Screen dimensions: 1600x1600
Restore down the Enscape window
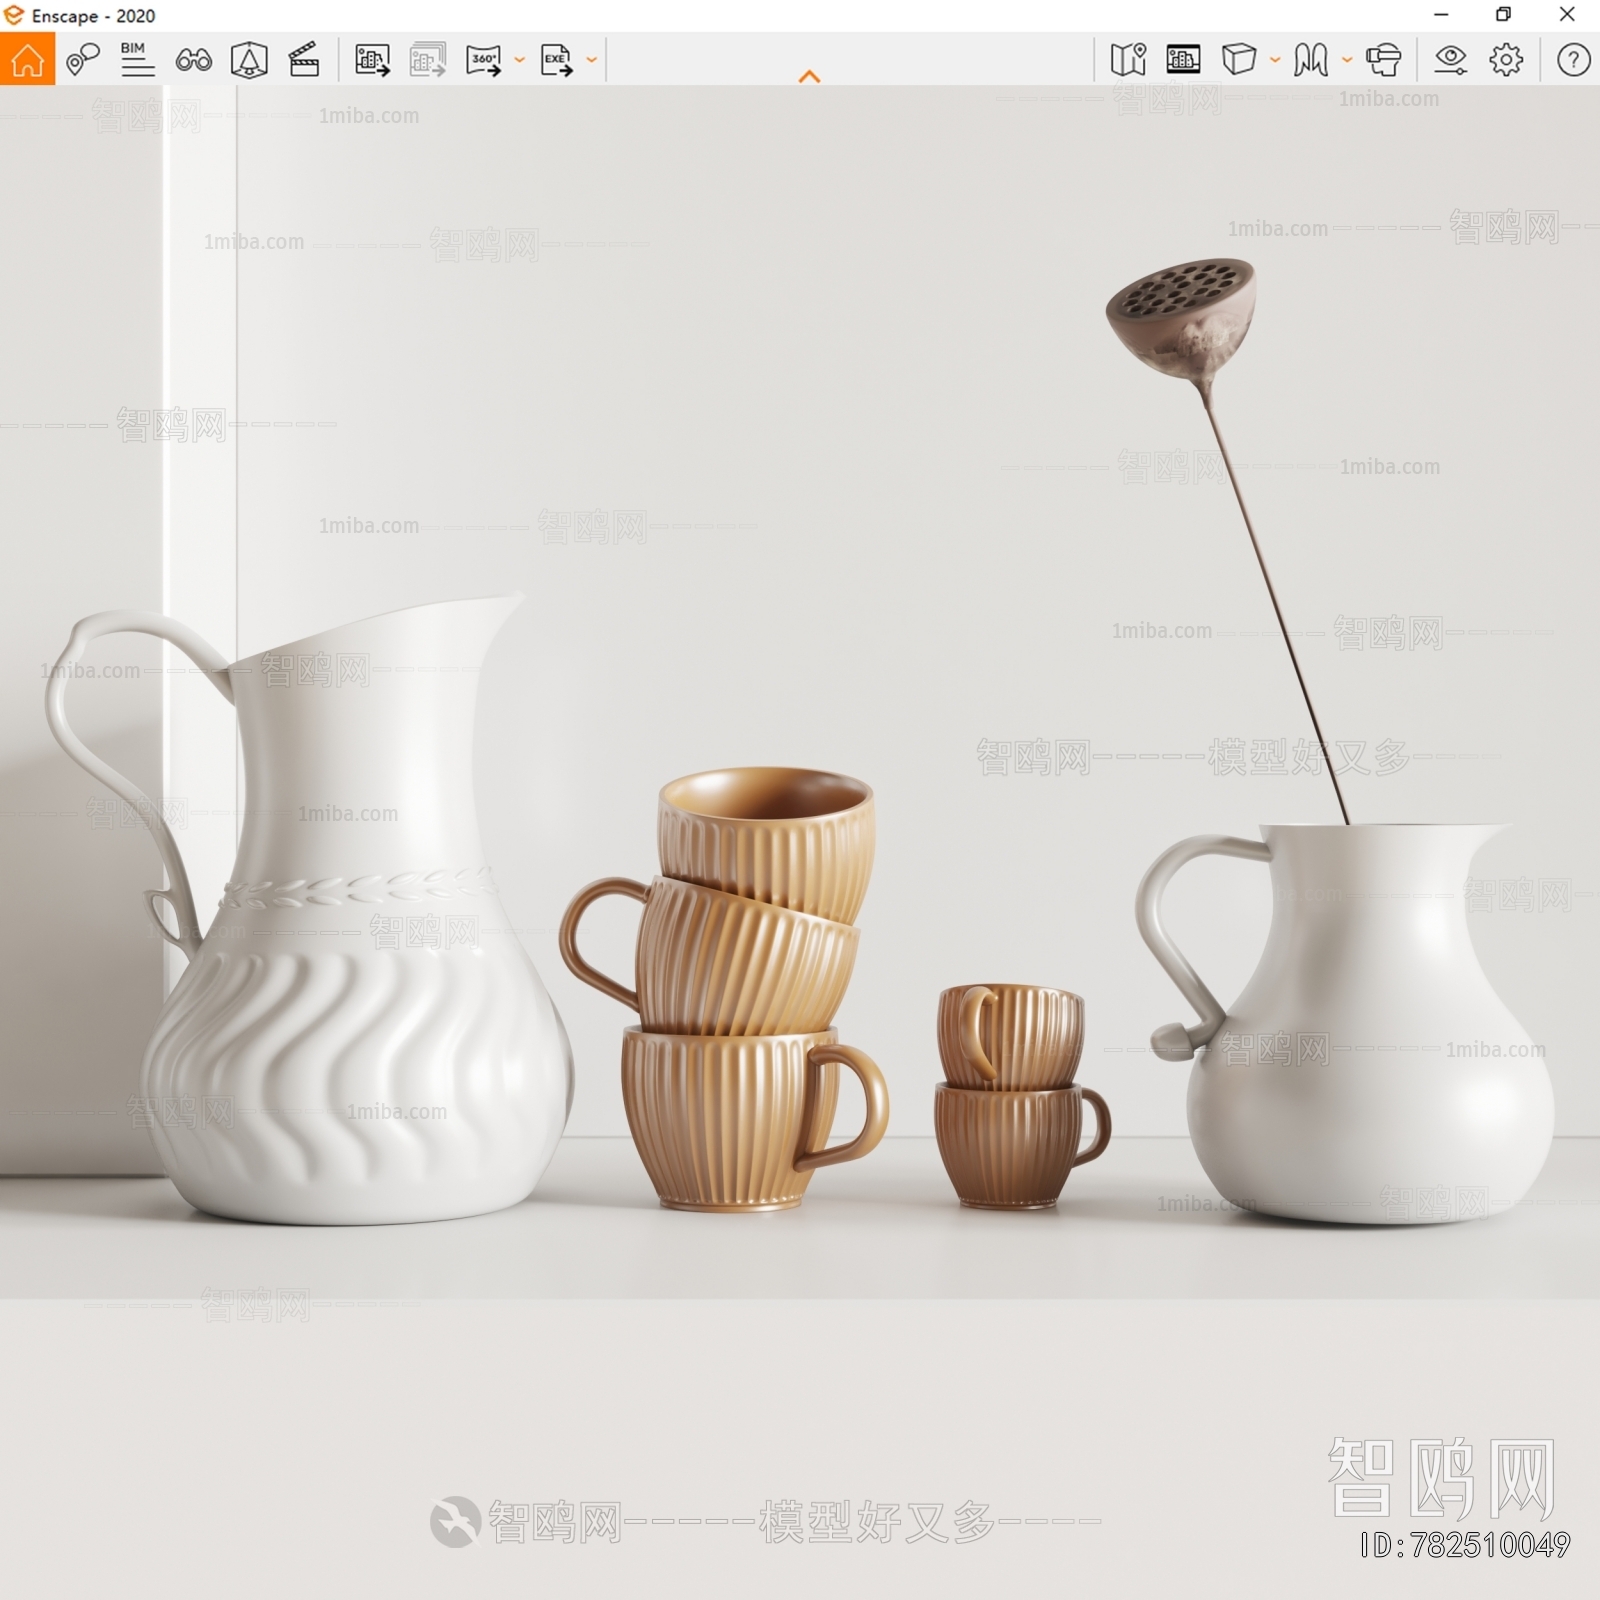click(1503, 15)
